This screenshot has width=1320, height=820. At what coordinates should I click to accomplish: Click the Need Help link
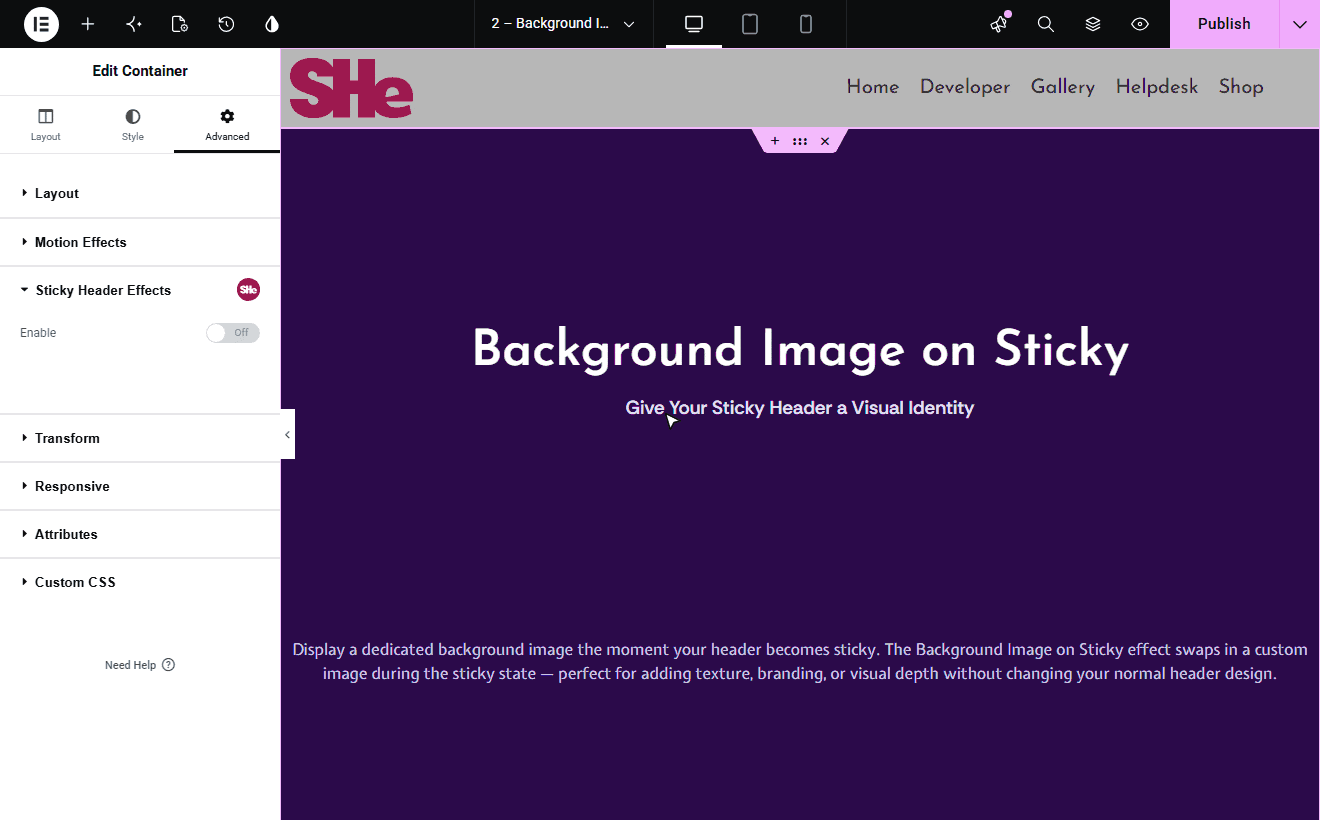coord(140,665)
